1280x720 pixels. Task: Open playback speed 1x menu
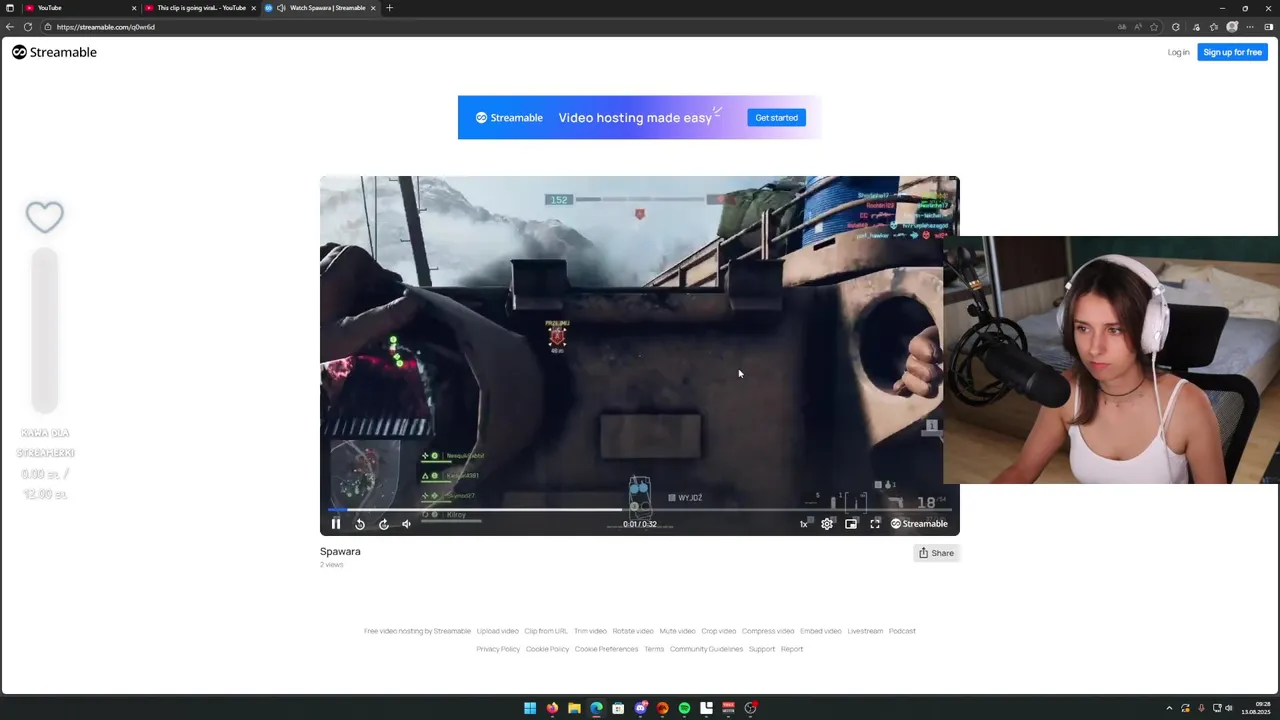pos(803,524)
